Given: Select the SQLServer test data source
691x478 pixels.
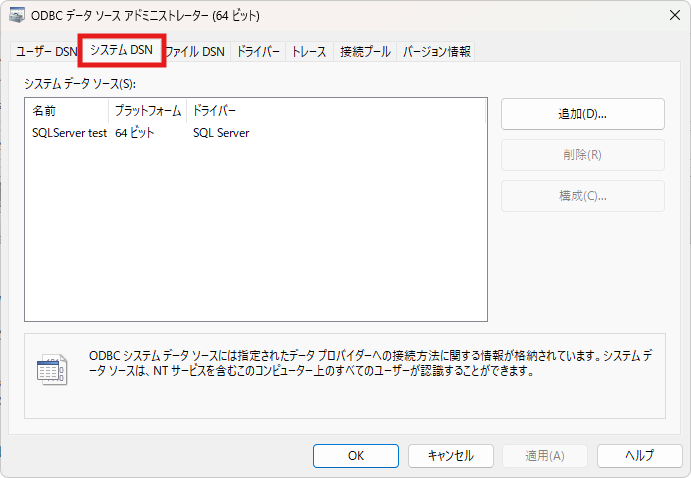Looking at the screenshot, I should click(x=70, y=133).
